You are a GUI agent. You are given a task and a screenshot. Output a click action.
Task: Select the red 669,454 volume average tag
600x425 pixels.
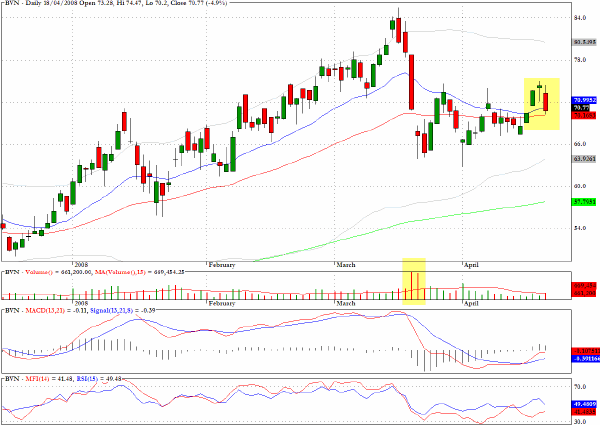point(584,286)
